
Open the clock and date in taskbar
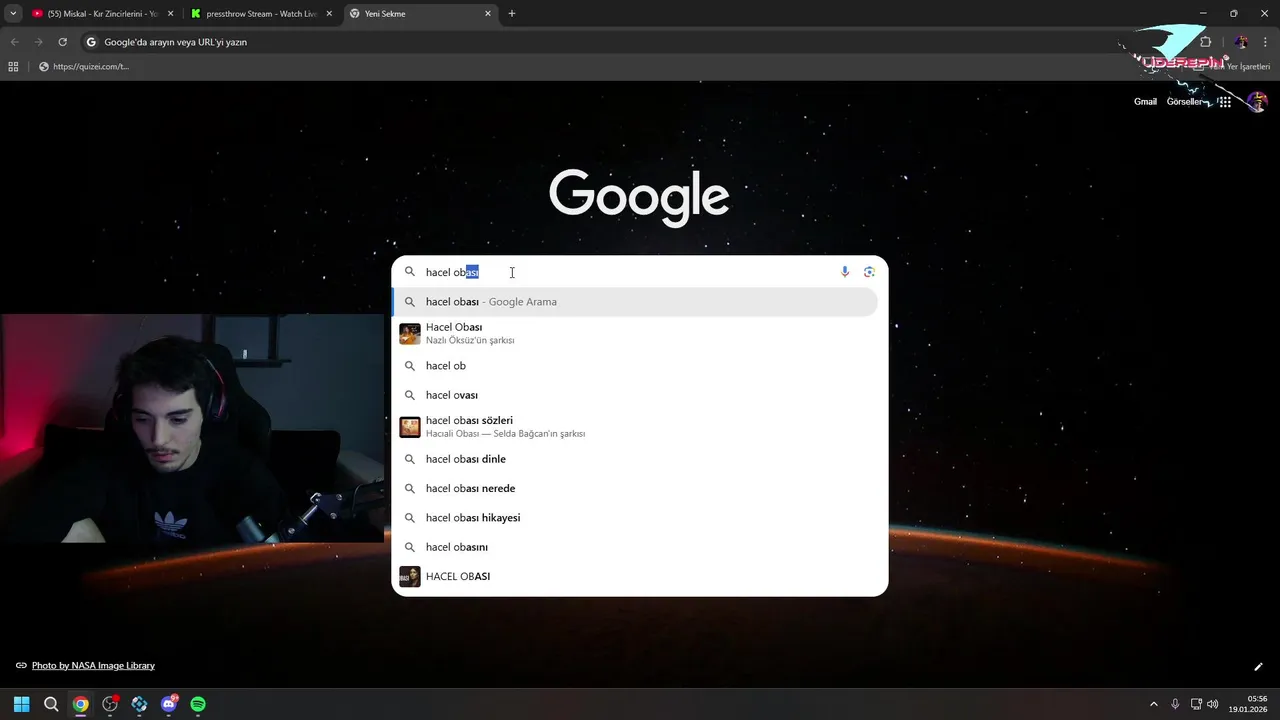pos(1249,704)
